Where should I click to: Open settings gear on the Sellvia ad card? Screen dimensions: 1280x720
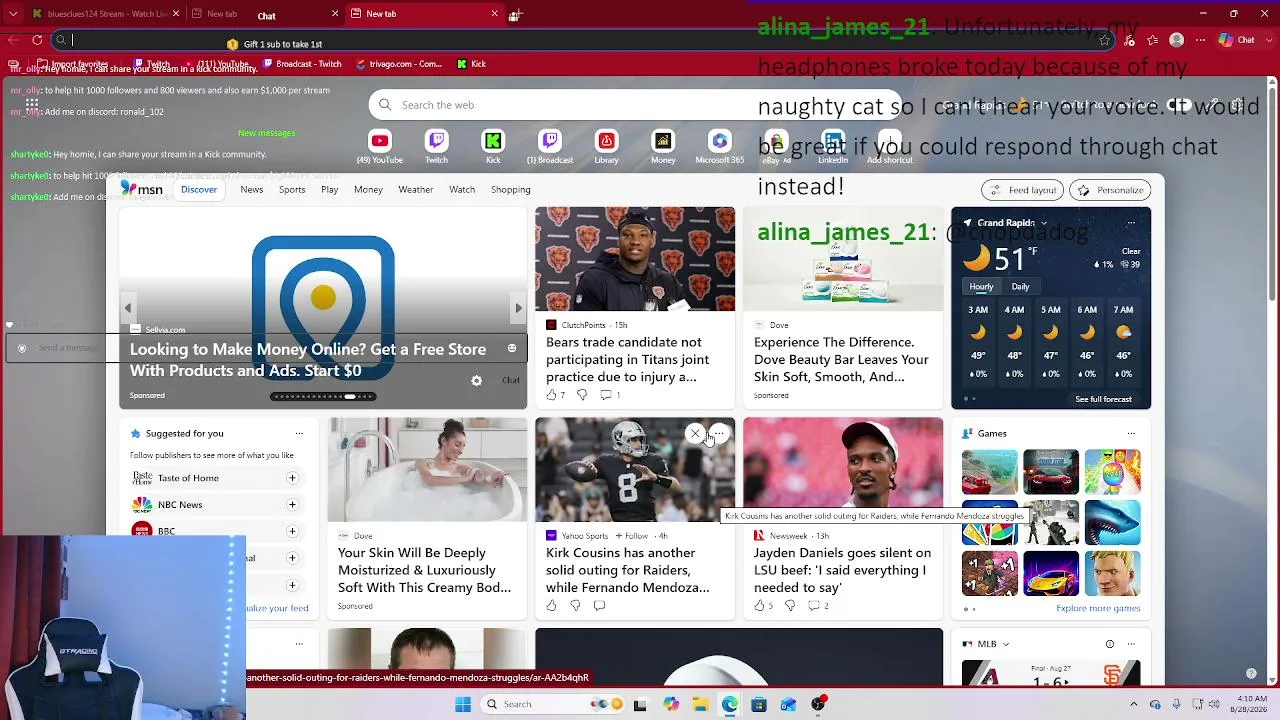click(476, 381)
